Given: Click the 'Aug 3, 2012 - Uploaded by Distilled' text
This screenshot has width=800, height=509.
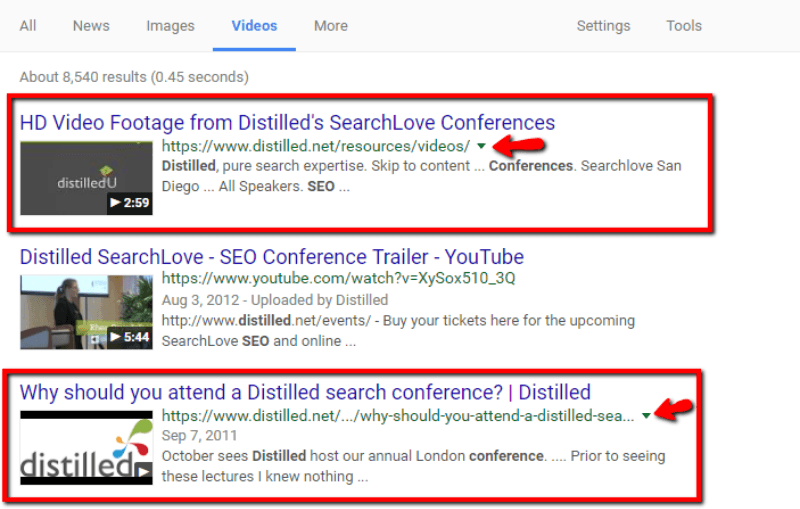Looking at the screenshot, I should (275, 300).
